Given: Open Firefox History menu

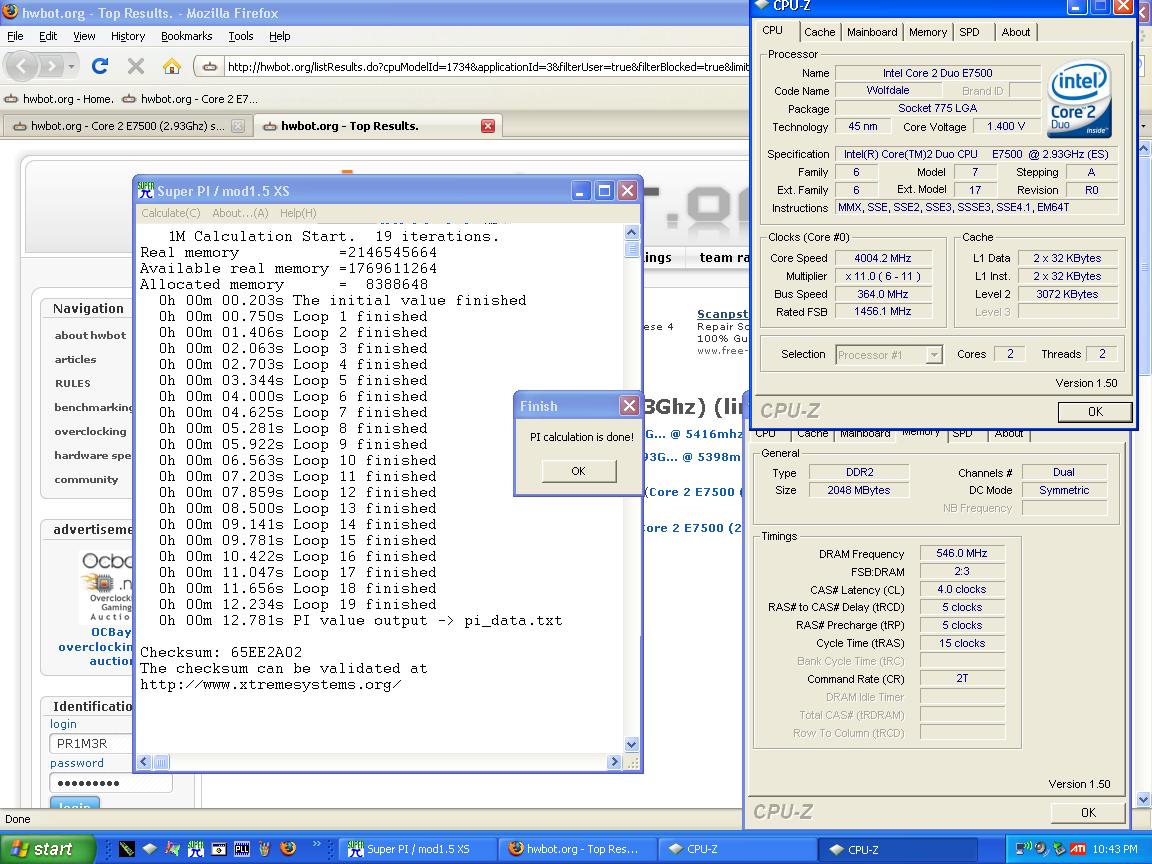Looking at the screenshot, I should click(128, 36).
